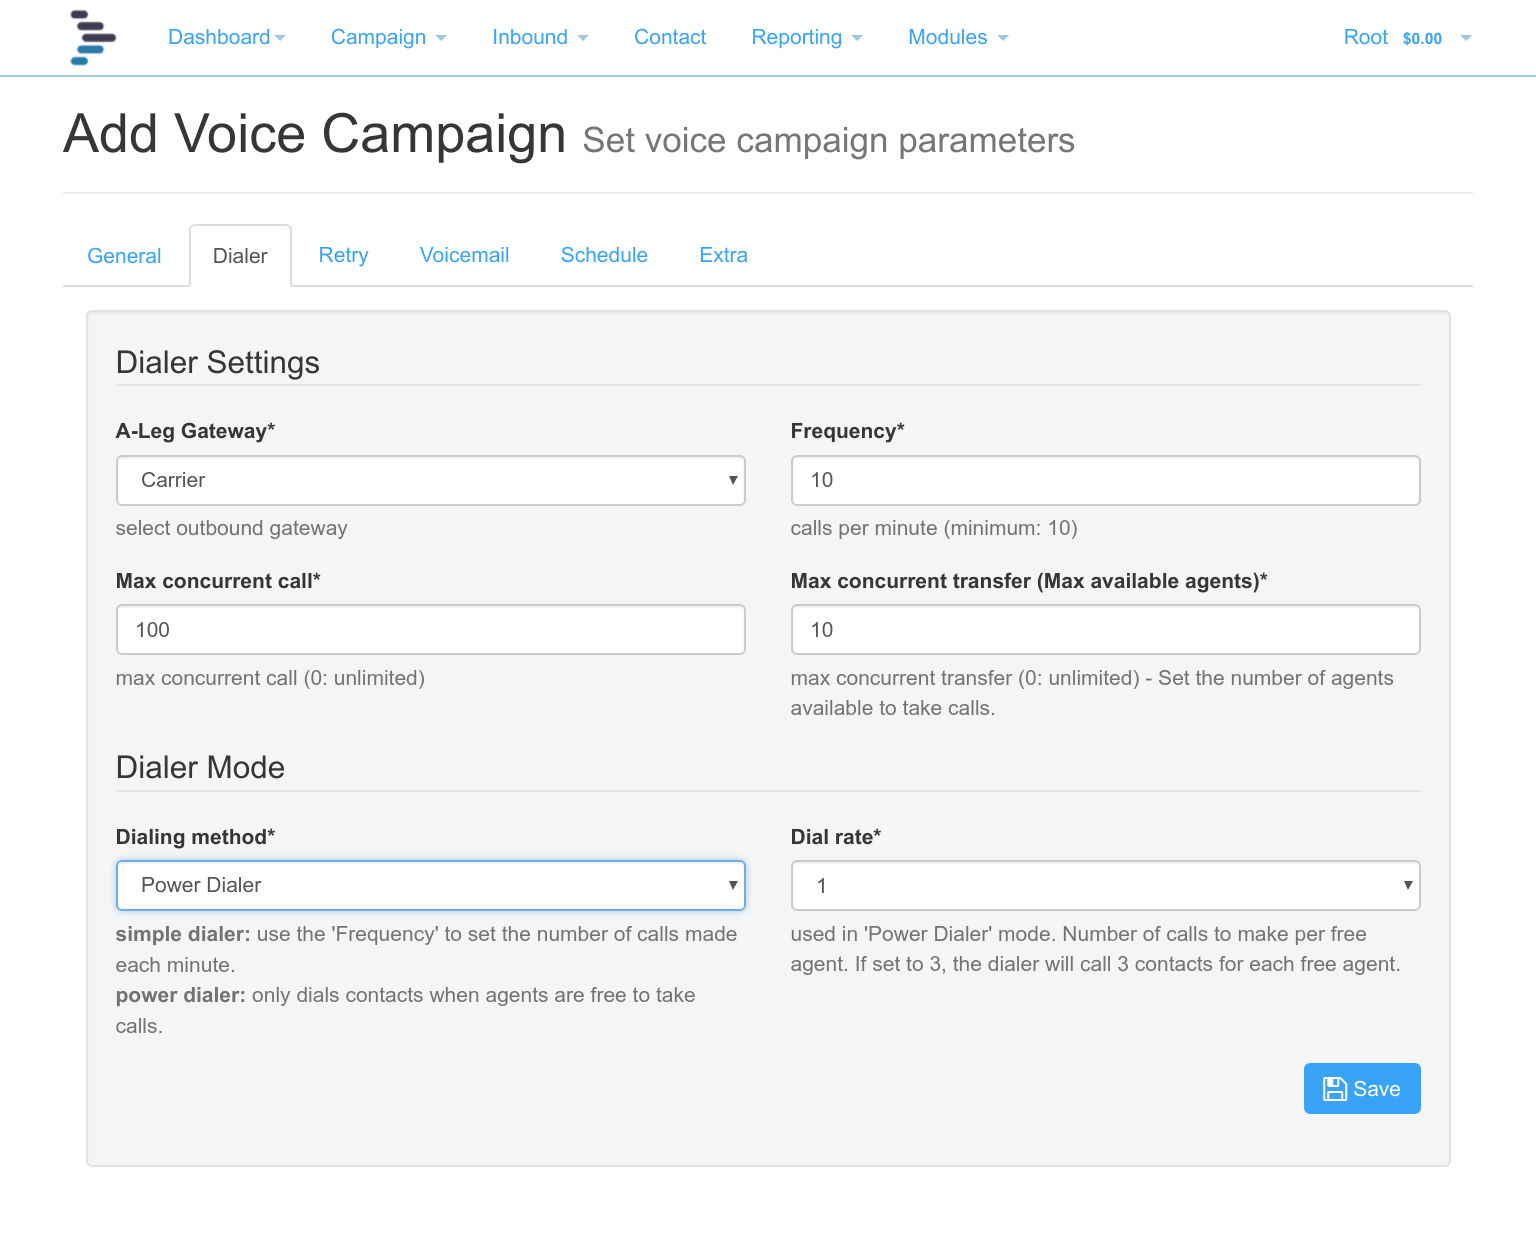Click the Frequency input field
Screen dimensions: 1536x1245
click(1105, 480)
